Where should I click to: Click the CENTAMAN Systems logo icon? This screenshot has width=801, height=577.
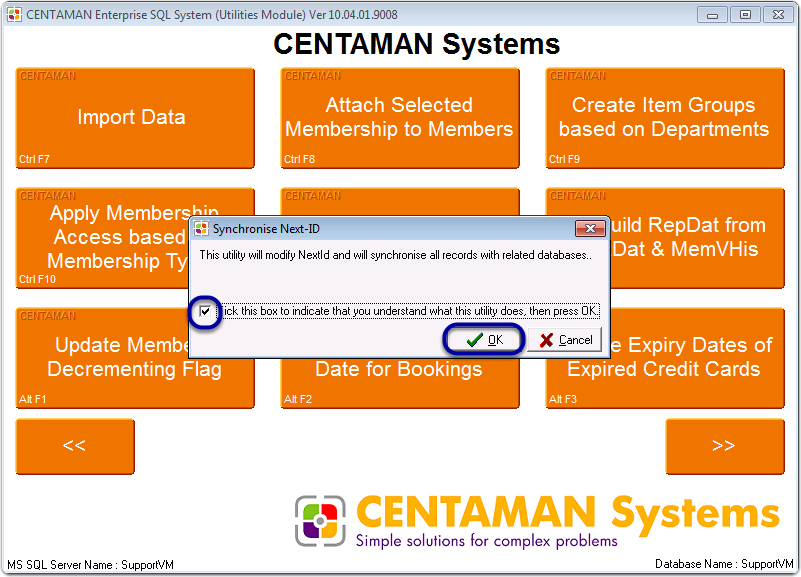320,520
